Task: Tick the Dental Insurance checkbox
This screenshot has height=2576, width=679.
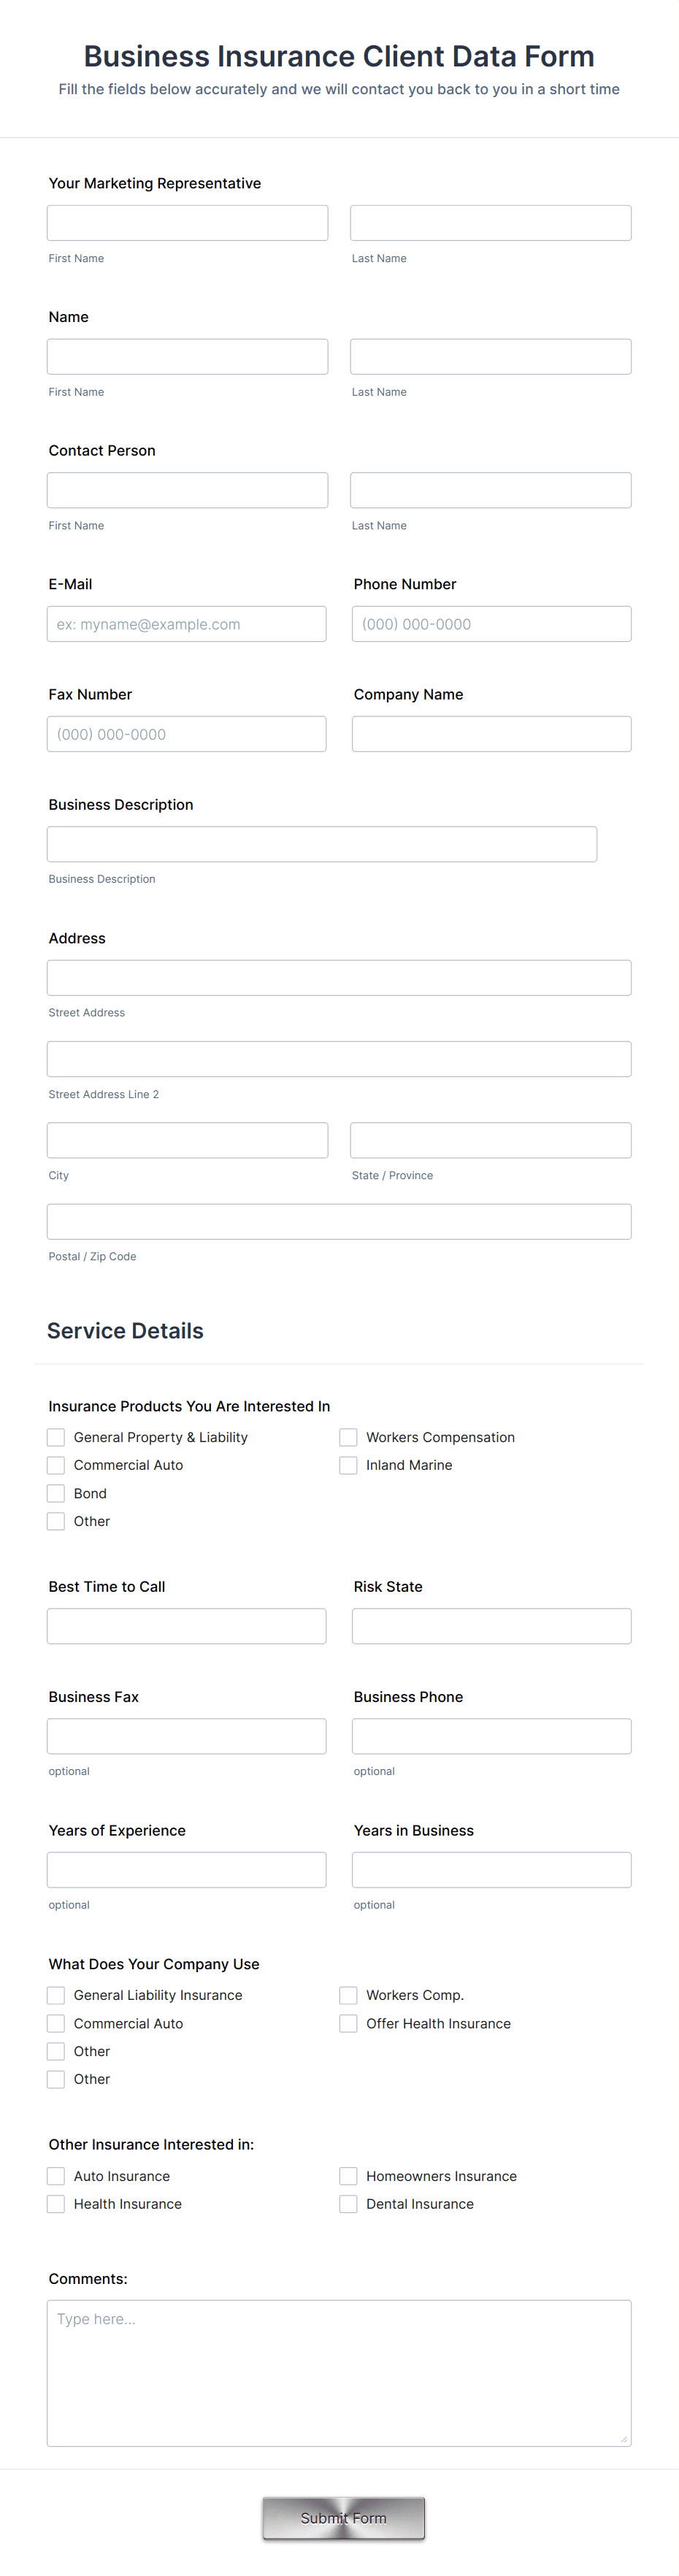Action: (x=348, y=2204)
